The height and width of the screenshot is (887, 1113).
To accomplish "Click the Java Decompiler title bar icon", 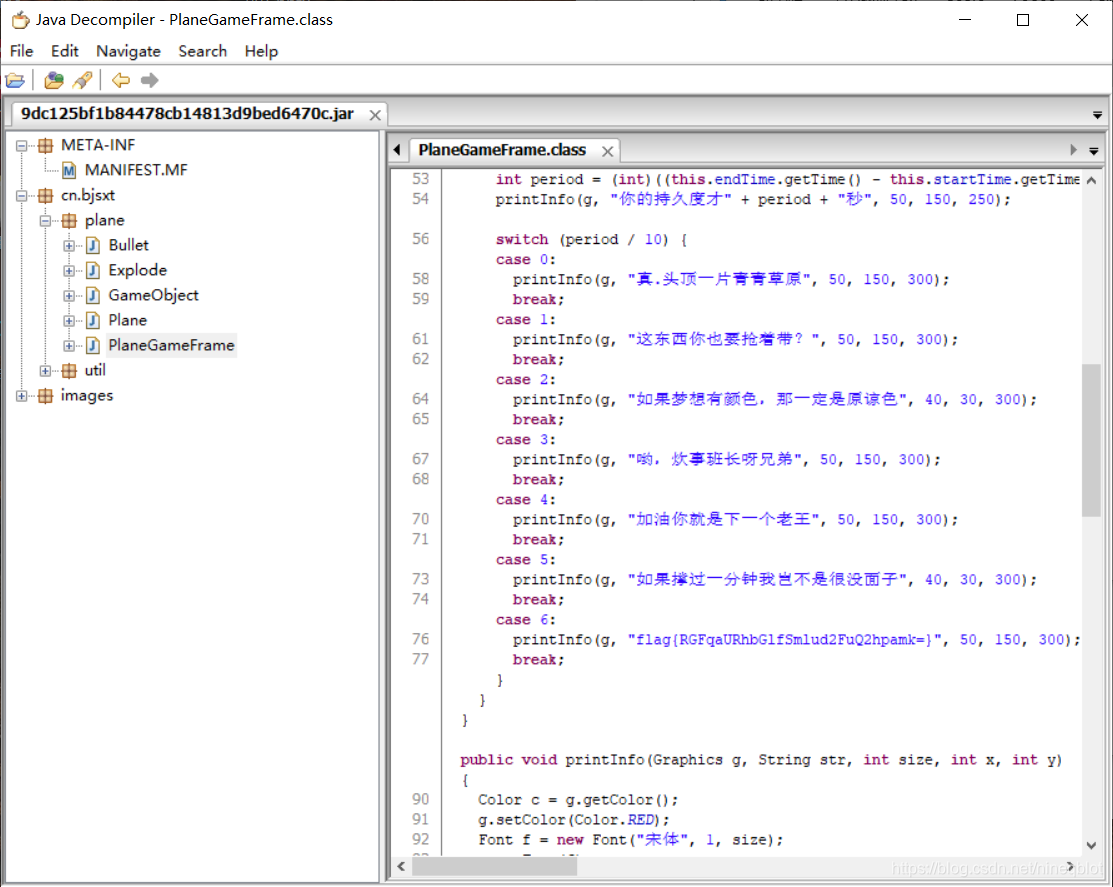I will [x=20, y=20].
